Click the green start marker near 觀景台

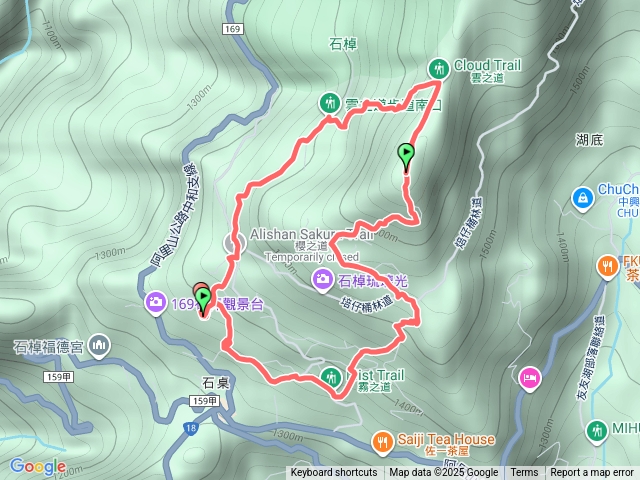coord(203,301)
